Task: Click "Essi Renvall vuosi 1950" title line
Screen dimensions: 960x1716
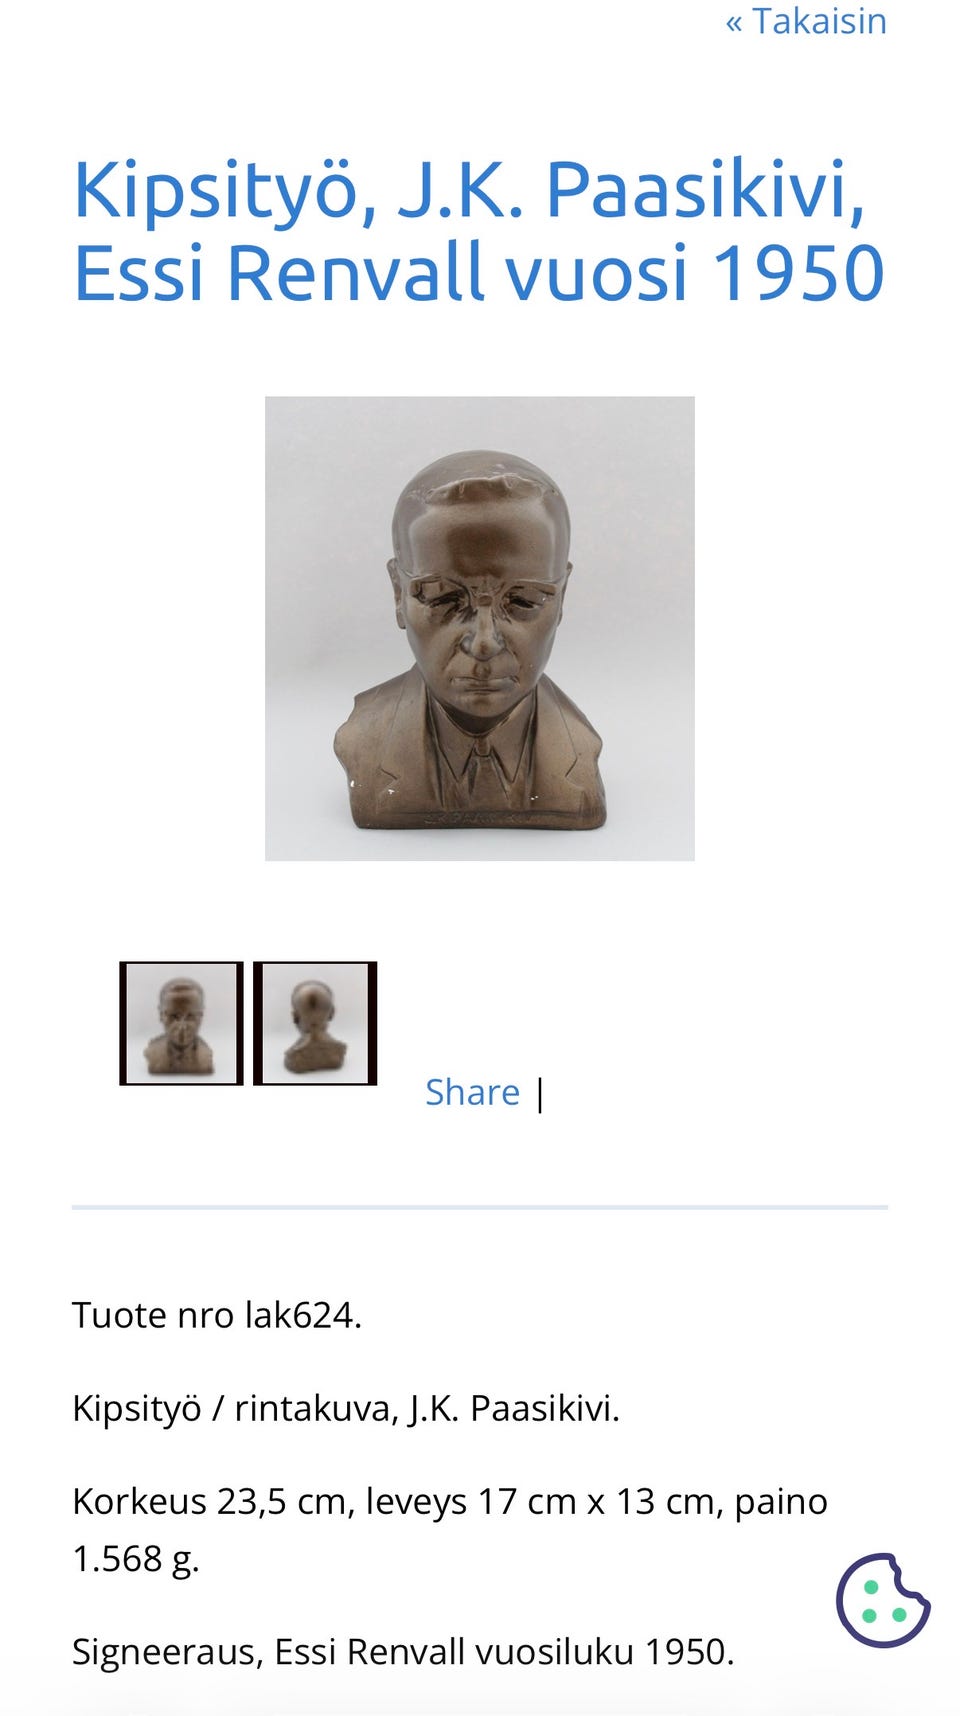Action: (x=479, y=272)
